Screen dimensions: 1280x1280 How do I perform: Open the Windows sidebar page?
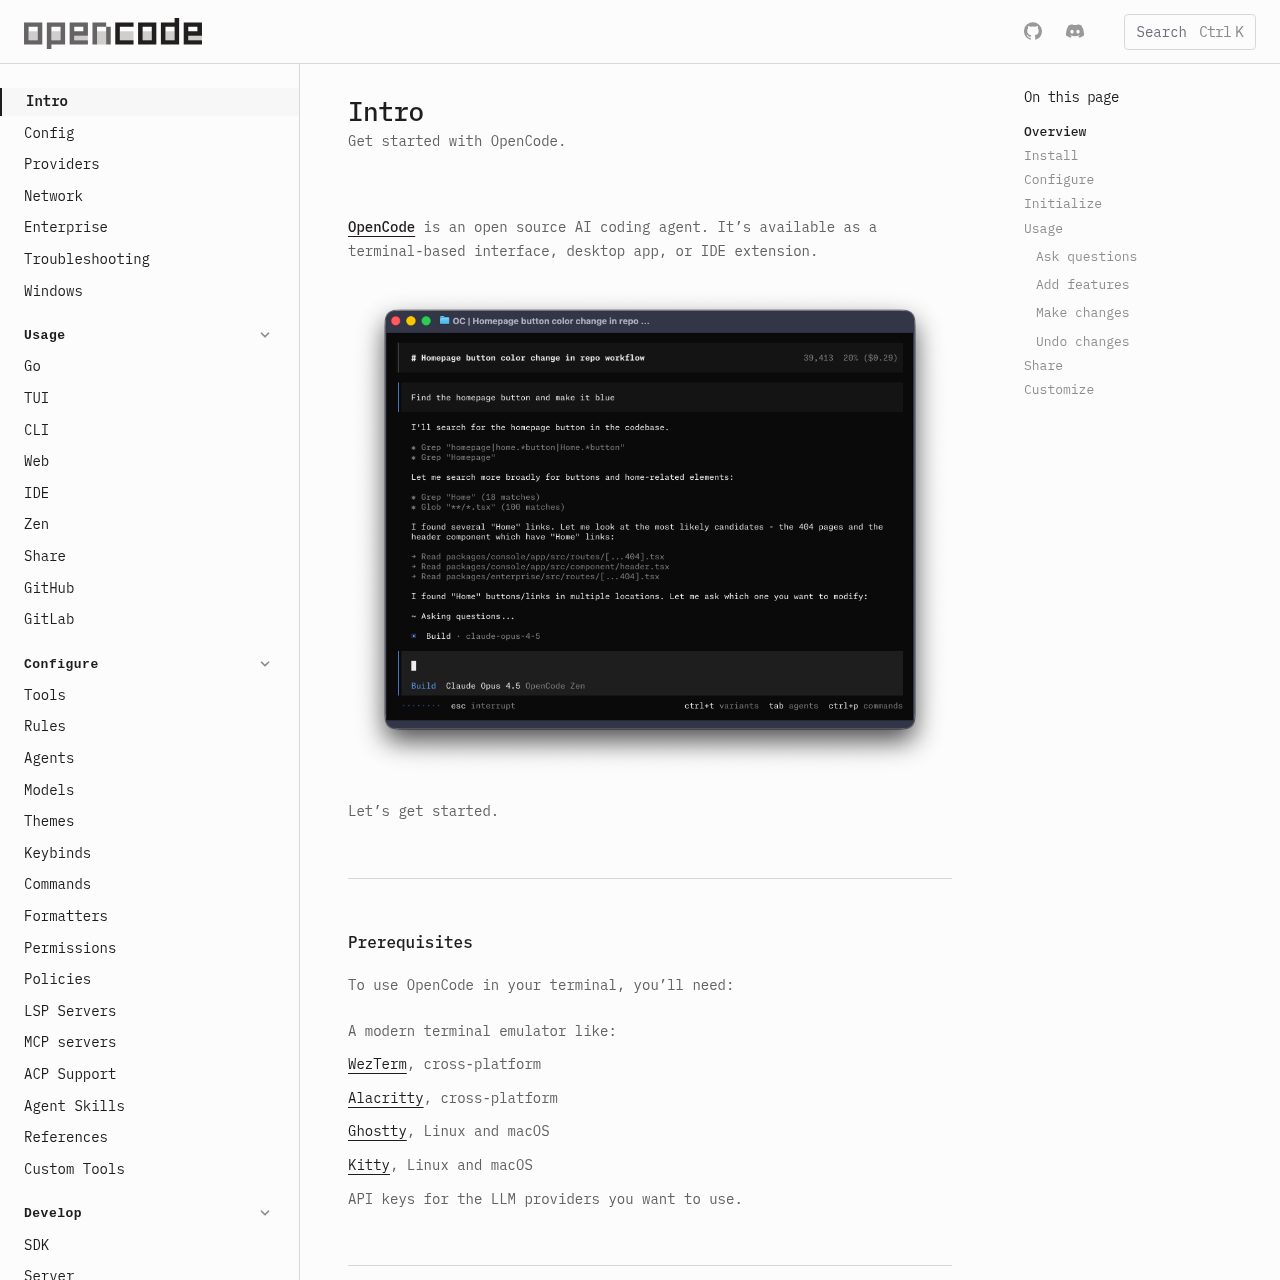click(53, 291)
